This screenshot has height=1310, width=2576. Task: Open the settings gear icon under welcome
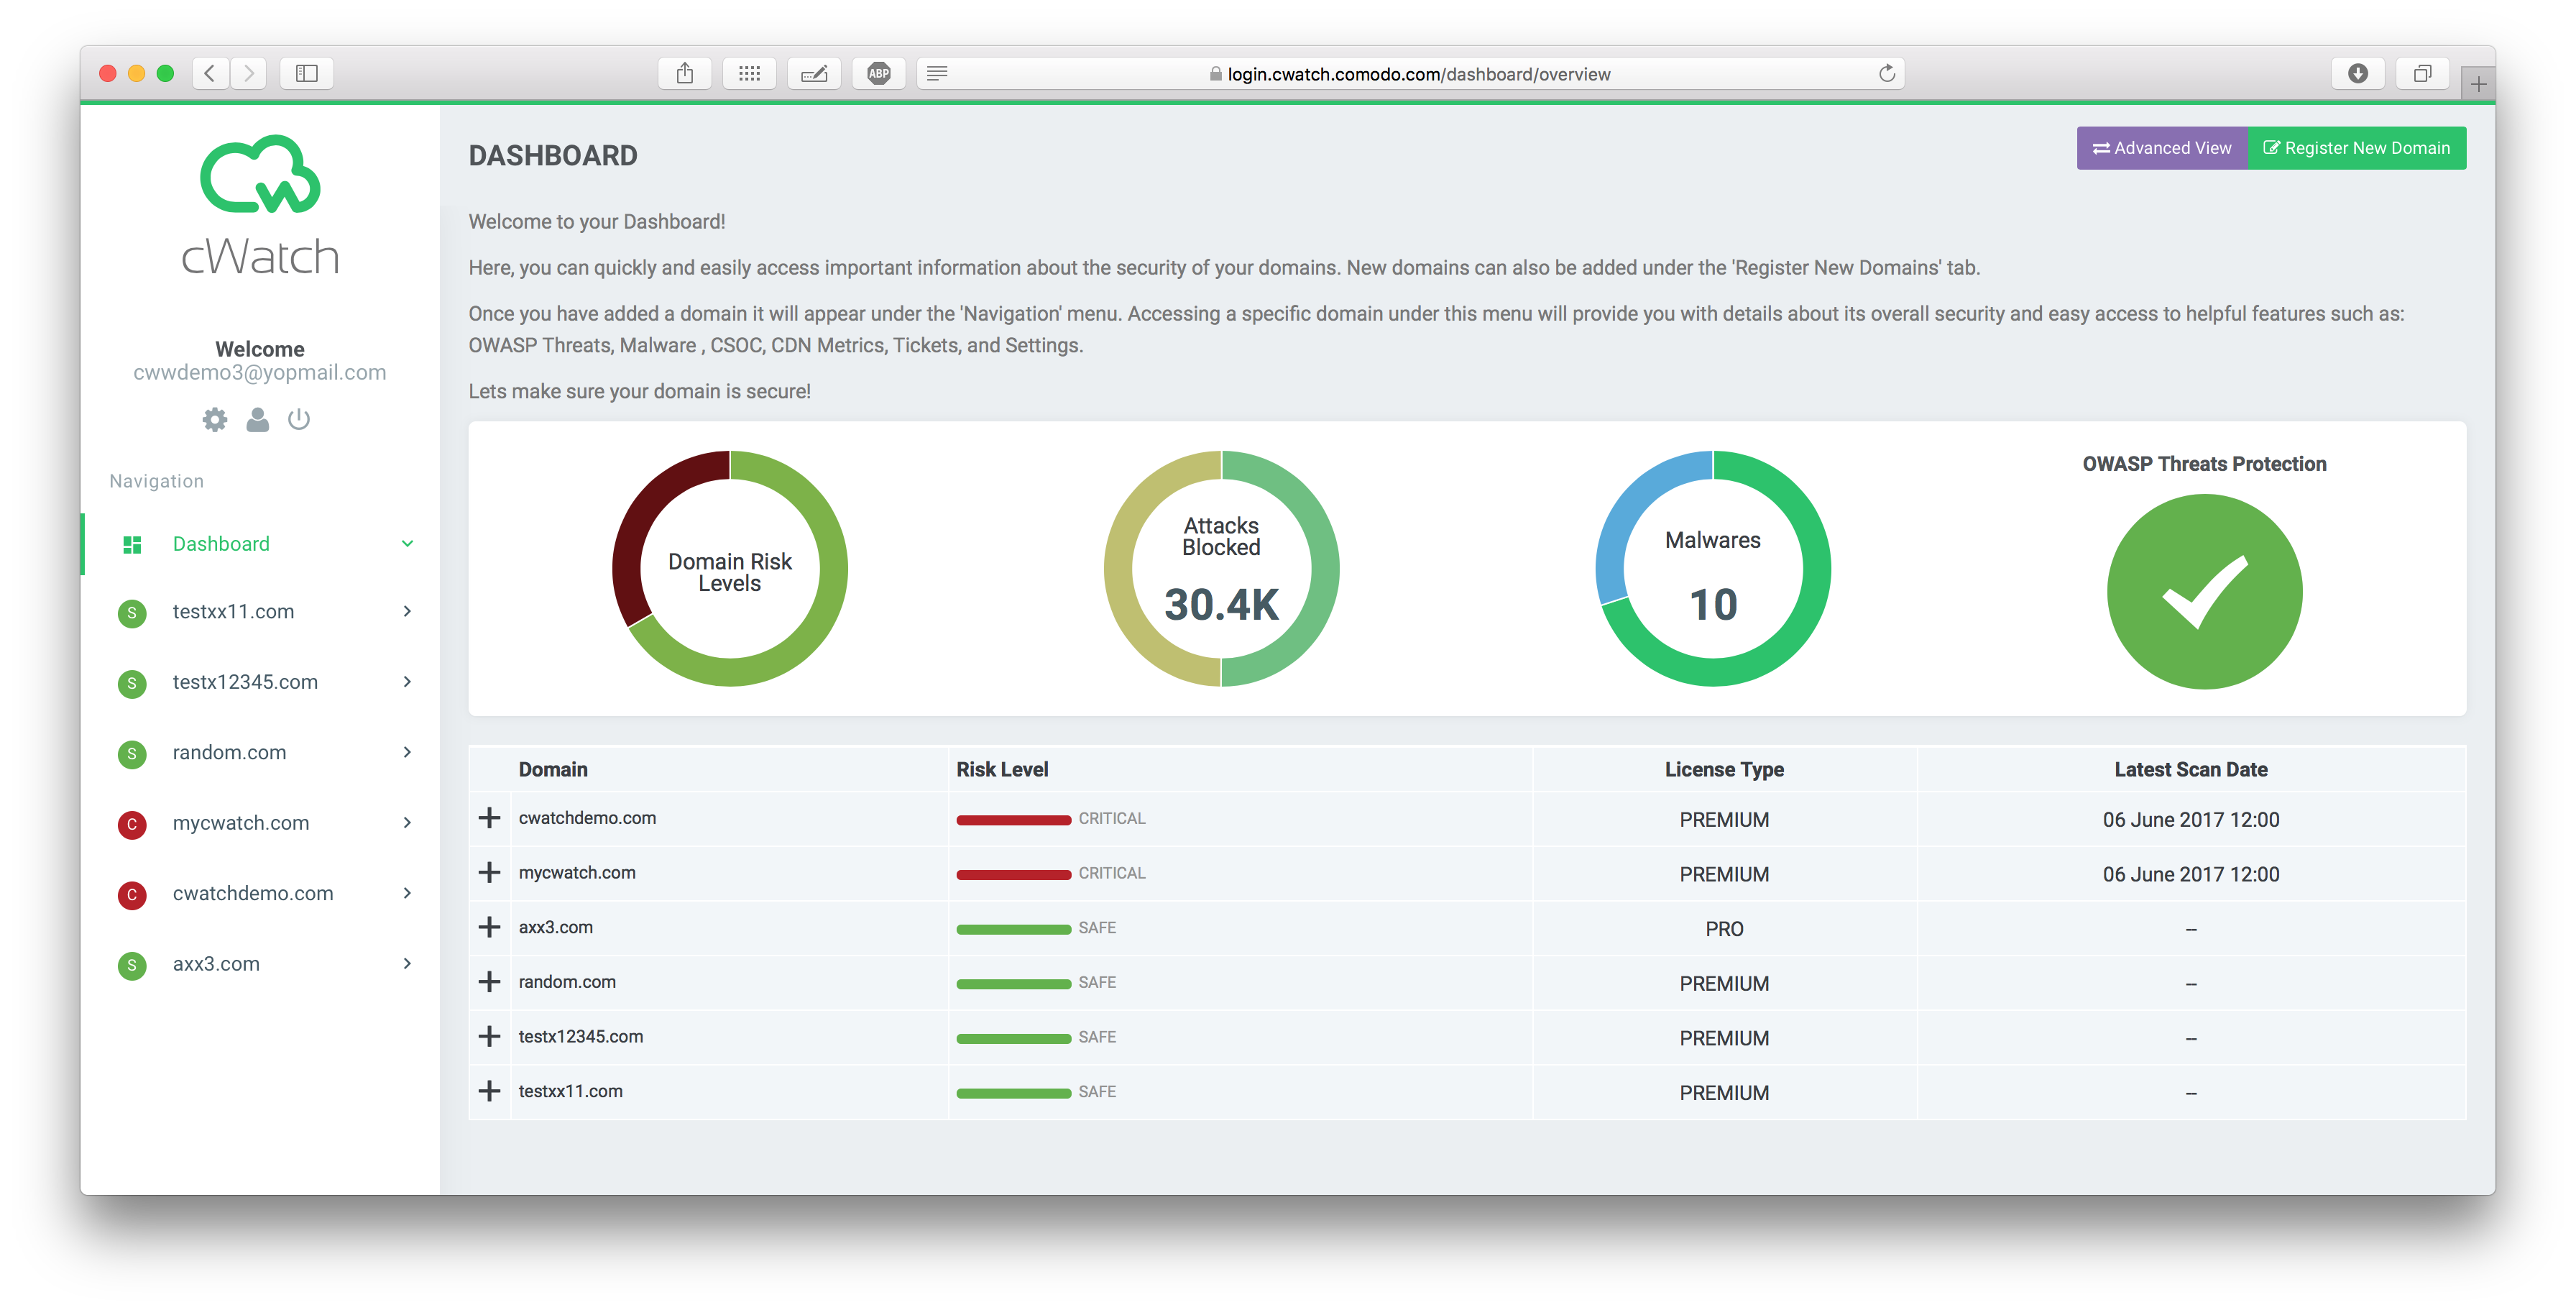tap(215, 419)
